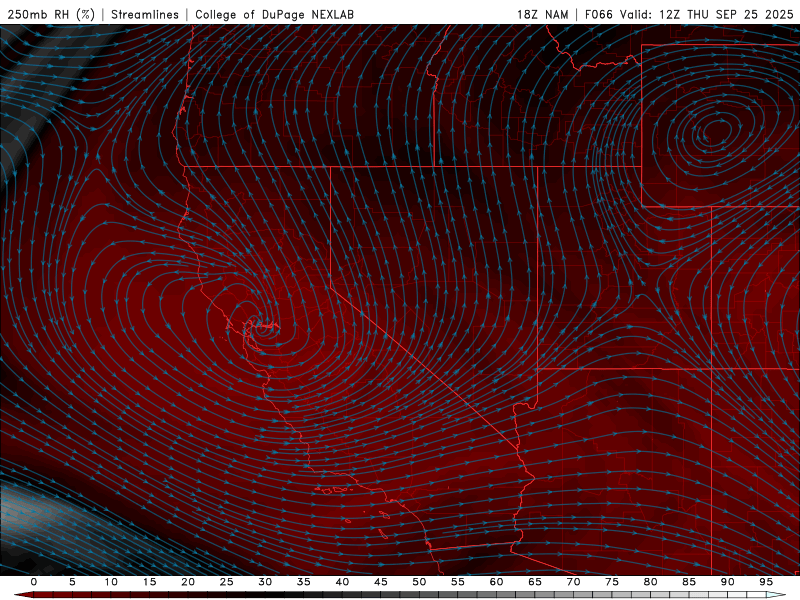Click the "10" label on the color scale
The image size is (800, 600).
(111, 582)
